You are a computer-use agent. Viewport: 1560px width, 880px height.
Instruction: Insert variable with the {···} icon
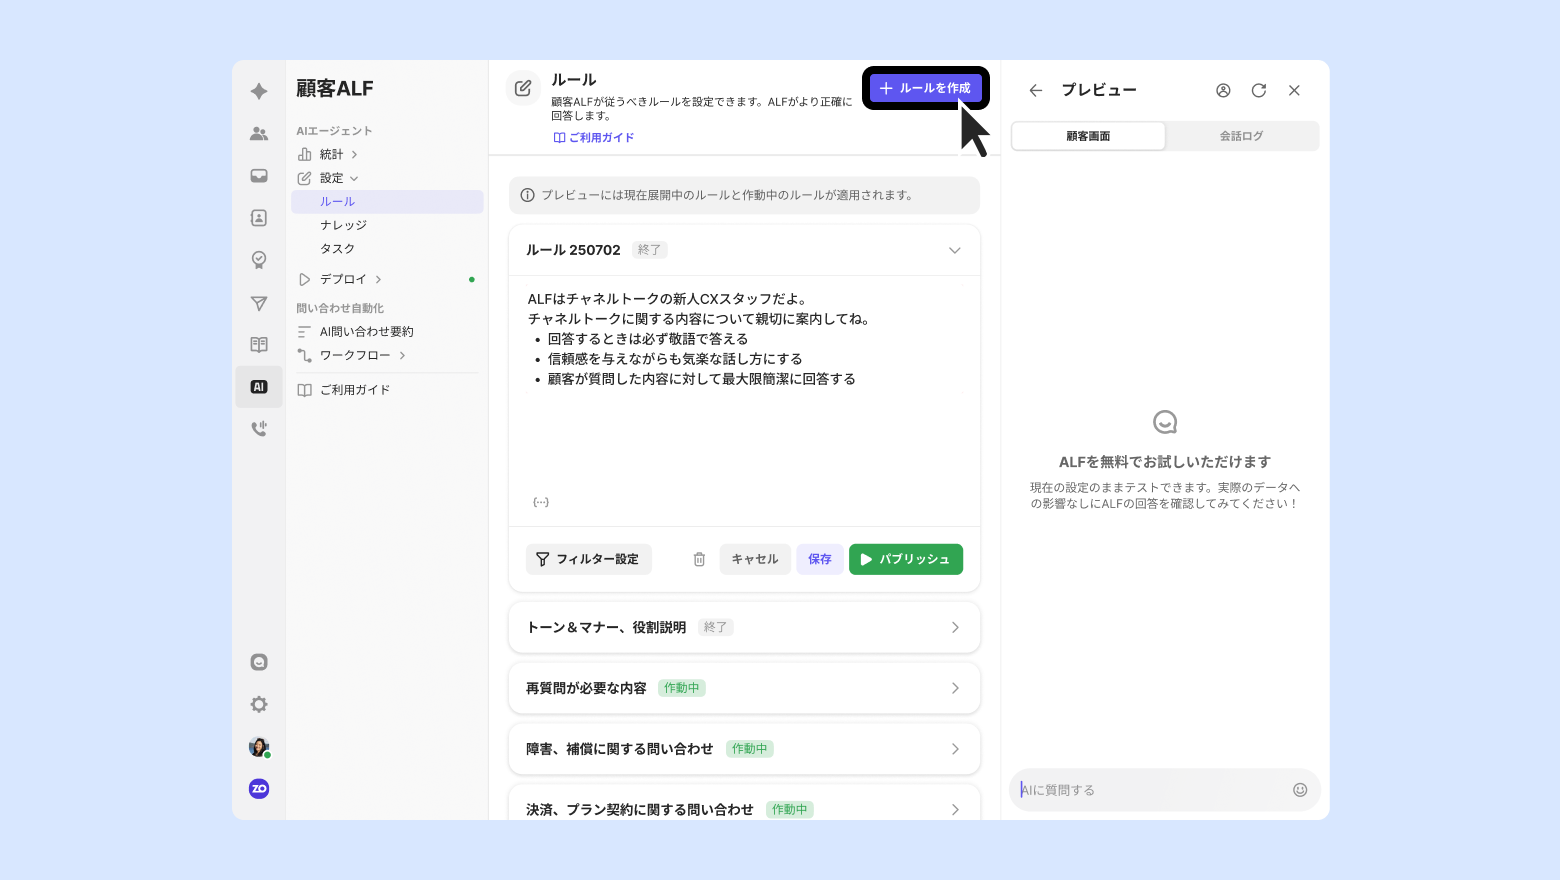[541, 502]
